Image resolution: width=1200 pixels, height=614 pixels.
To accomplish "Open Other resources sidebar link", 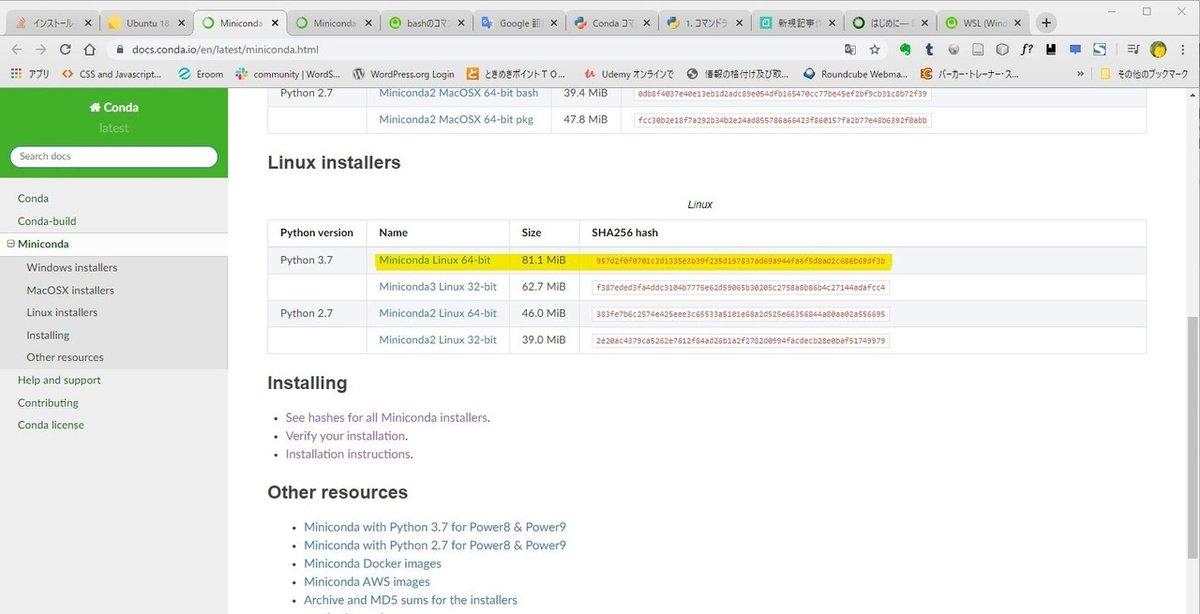I will (x=65, y=357).
